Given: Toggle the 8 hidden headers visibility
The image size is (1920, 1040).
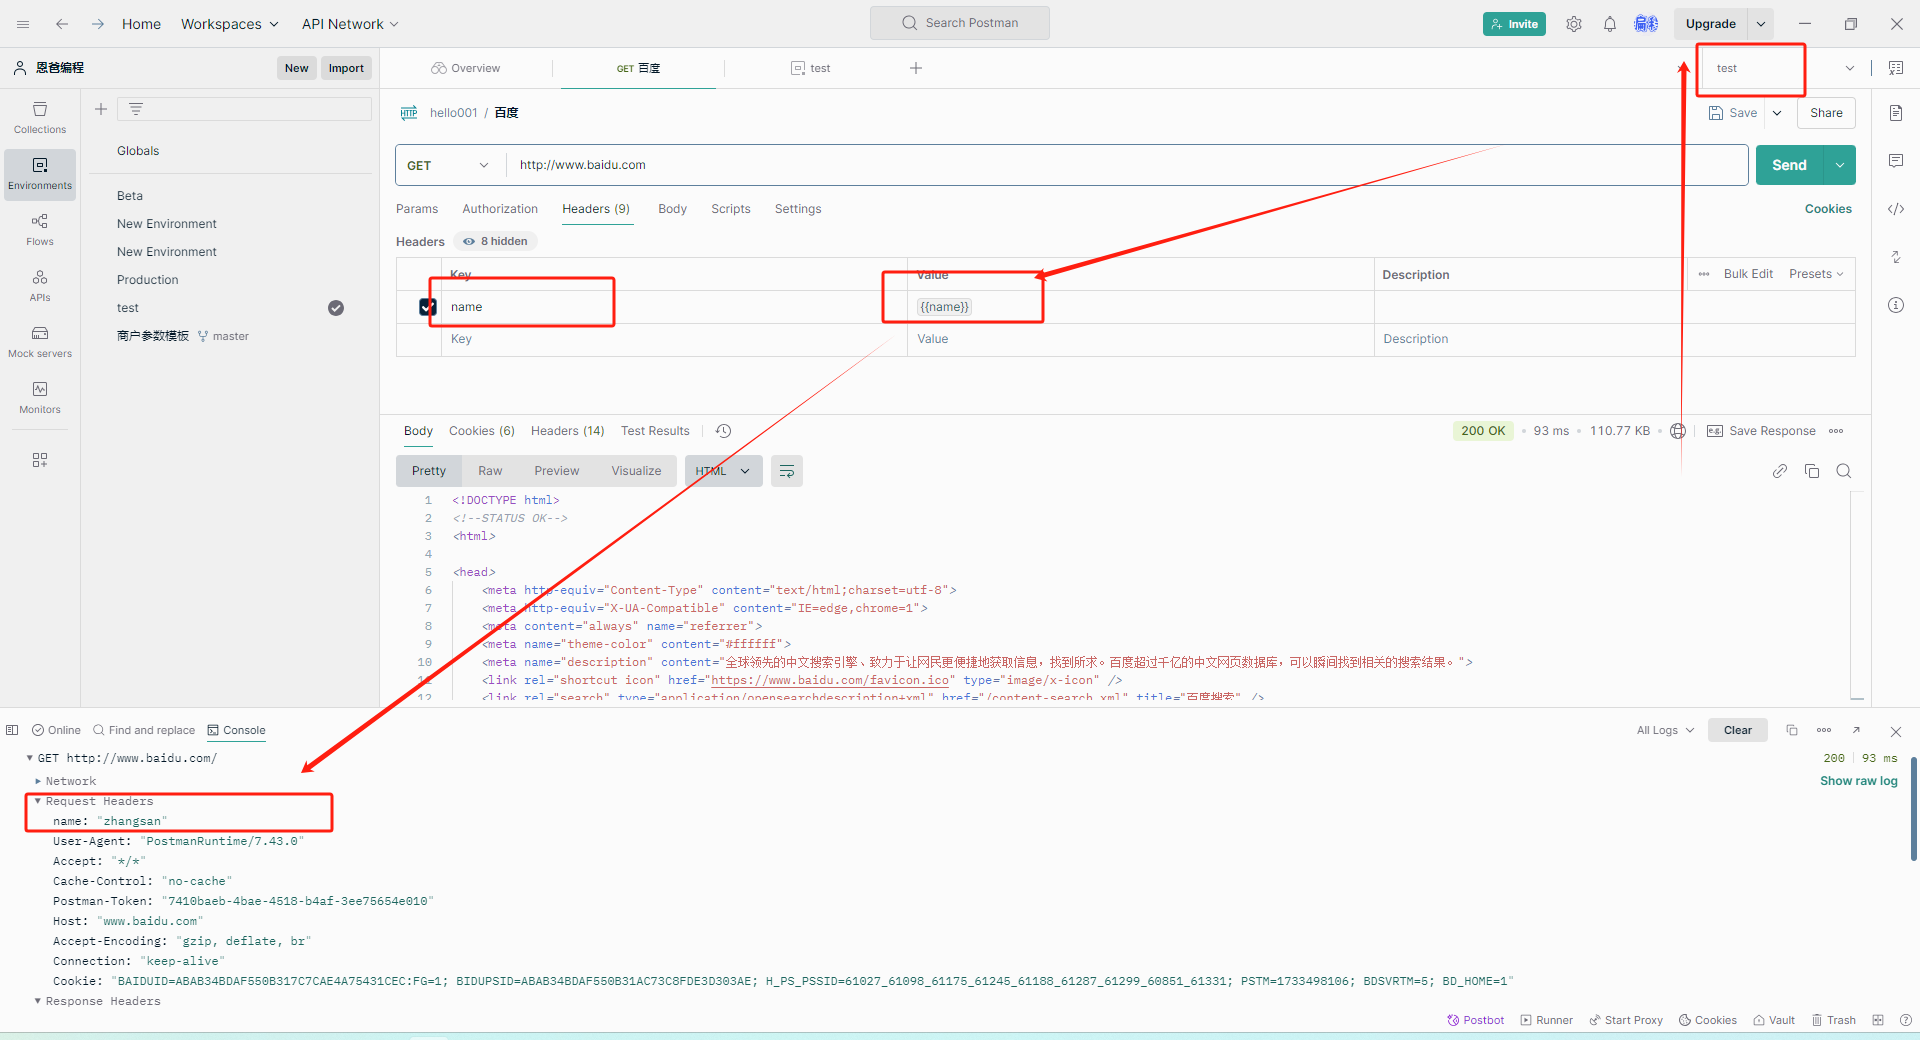Looking at the screenshot, I should 497,241.
